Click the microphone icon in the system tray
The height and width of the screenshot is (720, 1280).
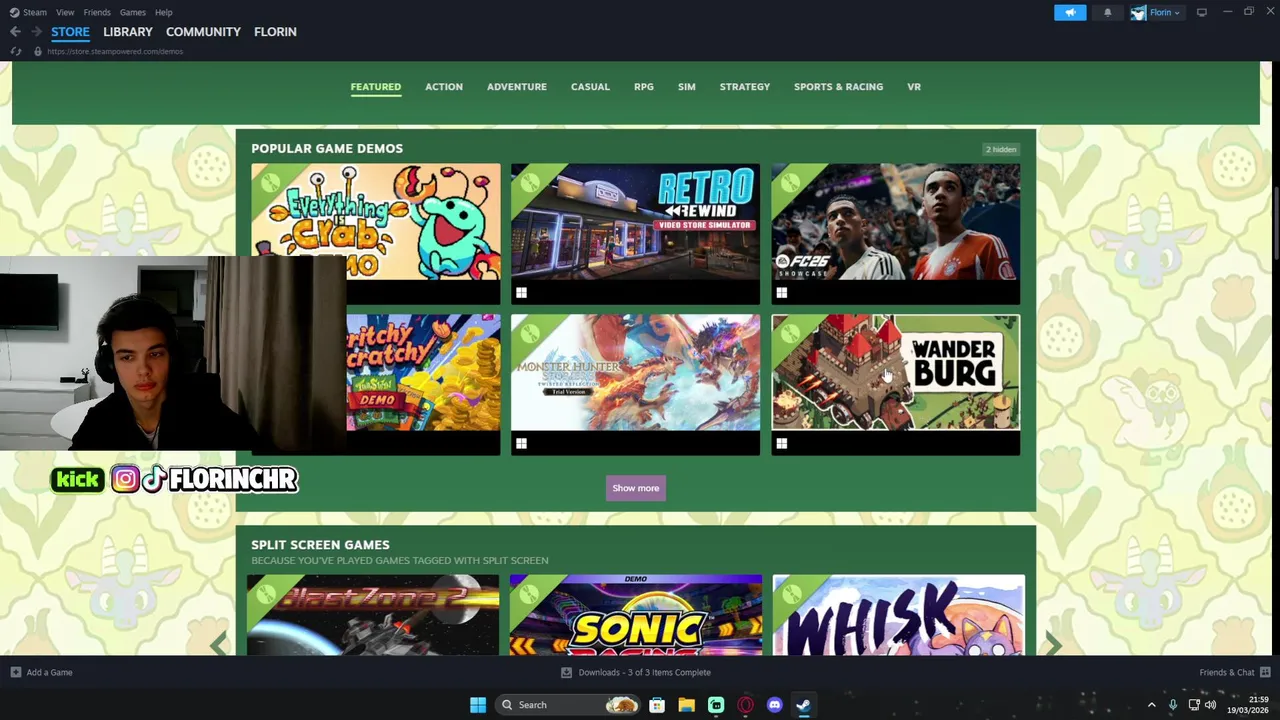pos(1173,705)
